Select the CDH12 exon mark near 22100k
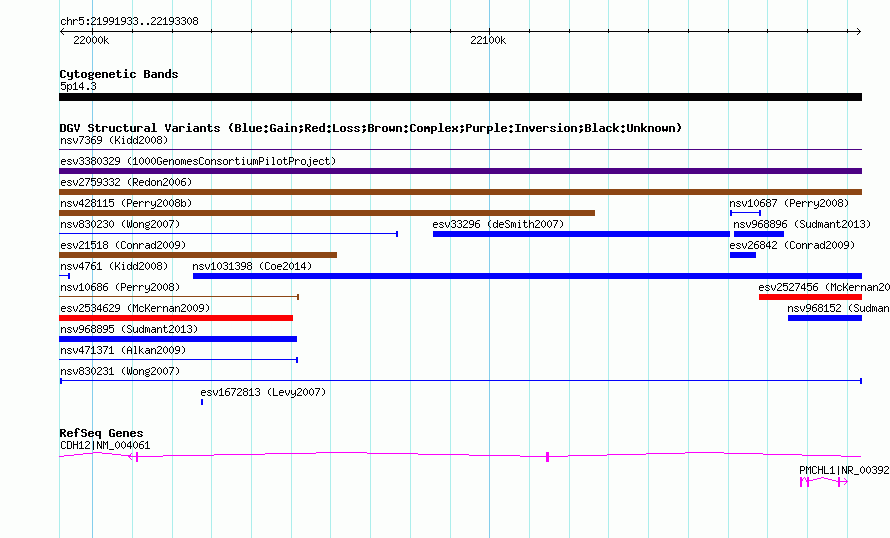The height and width of the screenshot is (538, 890). pos(548,457)
